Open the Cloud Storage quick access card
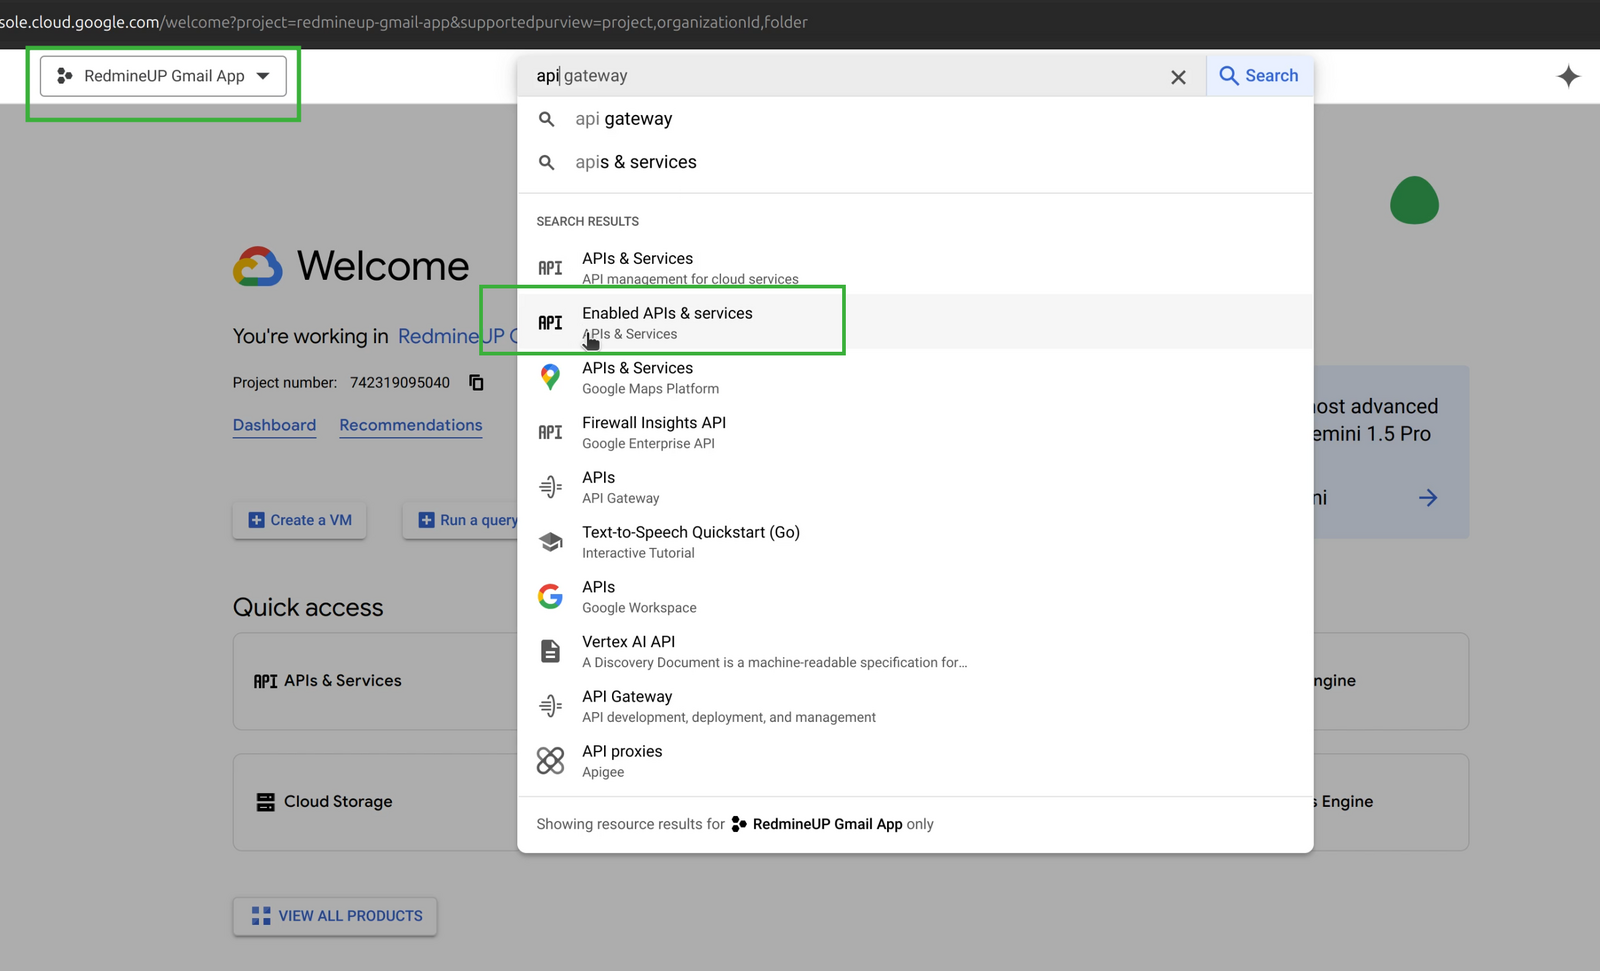The width and height of the screenshot is (1600, 971). (x=337, y=801)
